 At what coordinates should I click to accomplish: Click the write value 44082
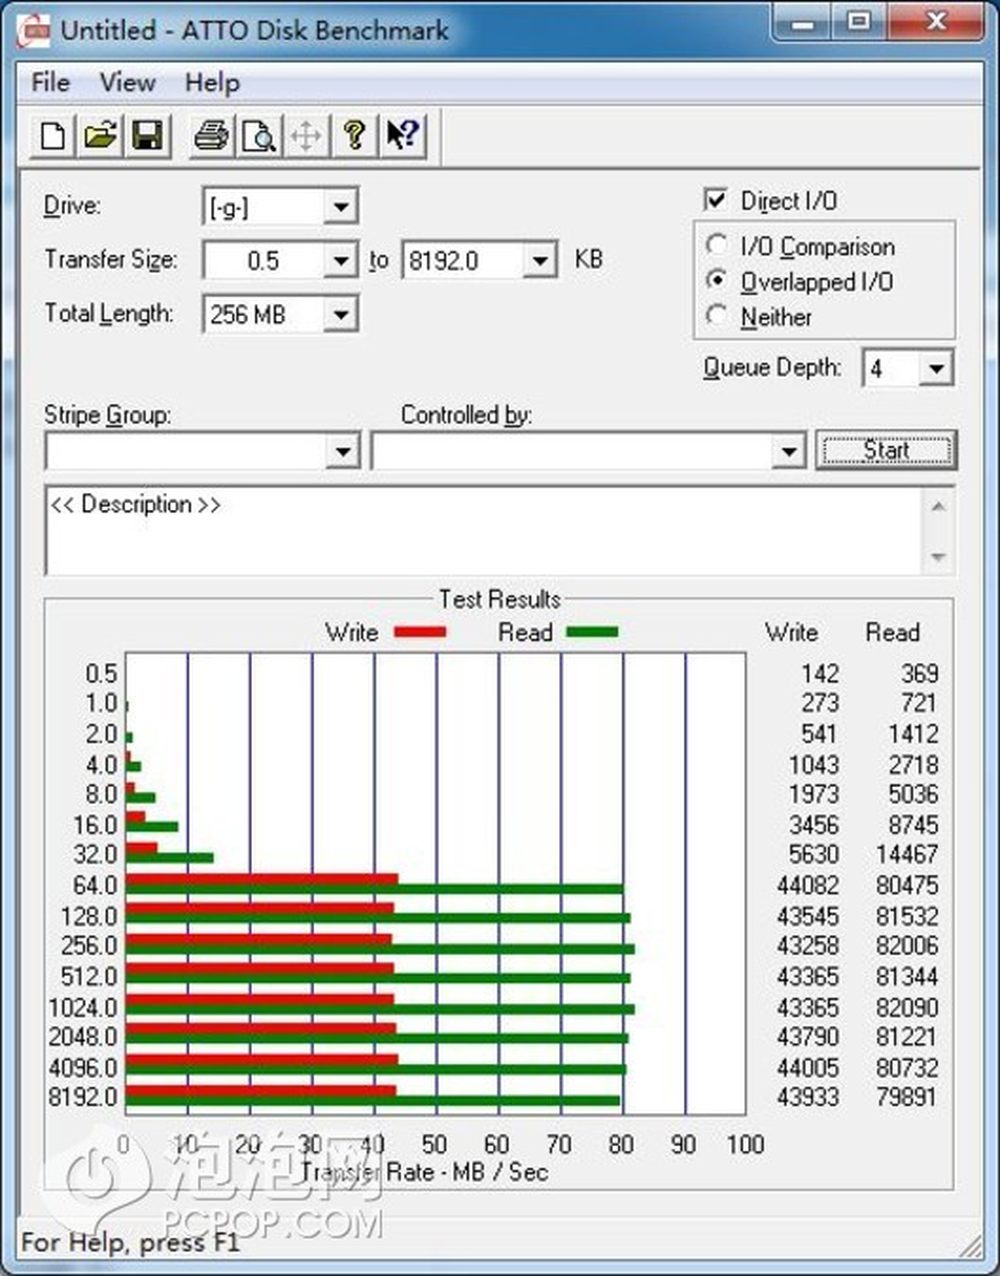(808, 885)
